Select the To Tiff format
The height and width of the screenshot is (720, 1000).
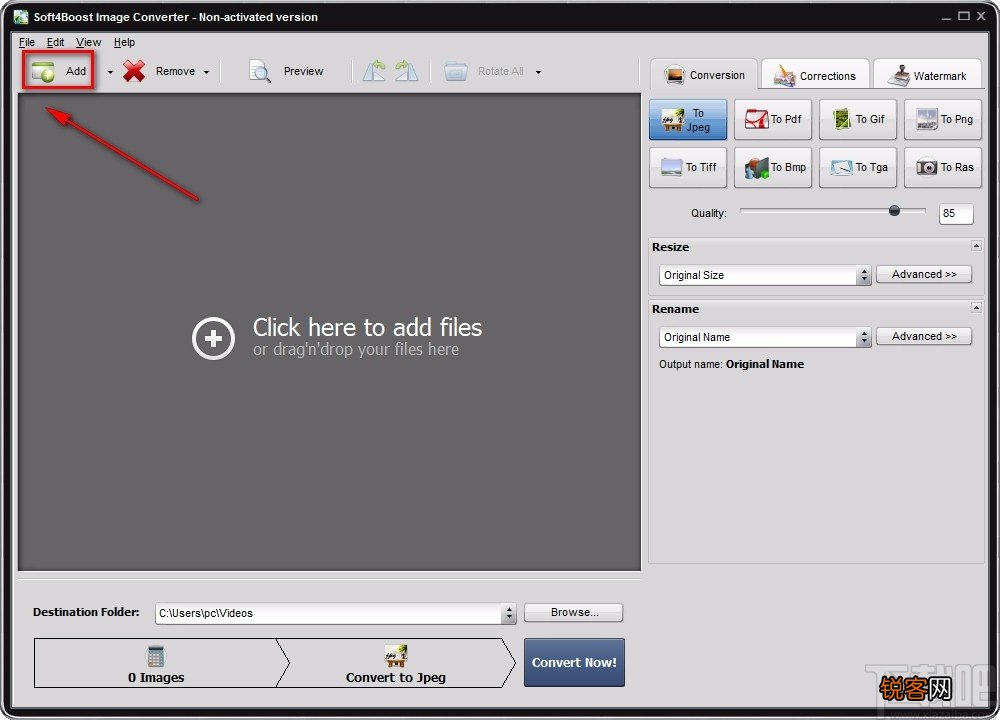point(688,167)
